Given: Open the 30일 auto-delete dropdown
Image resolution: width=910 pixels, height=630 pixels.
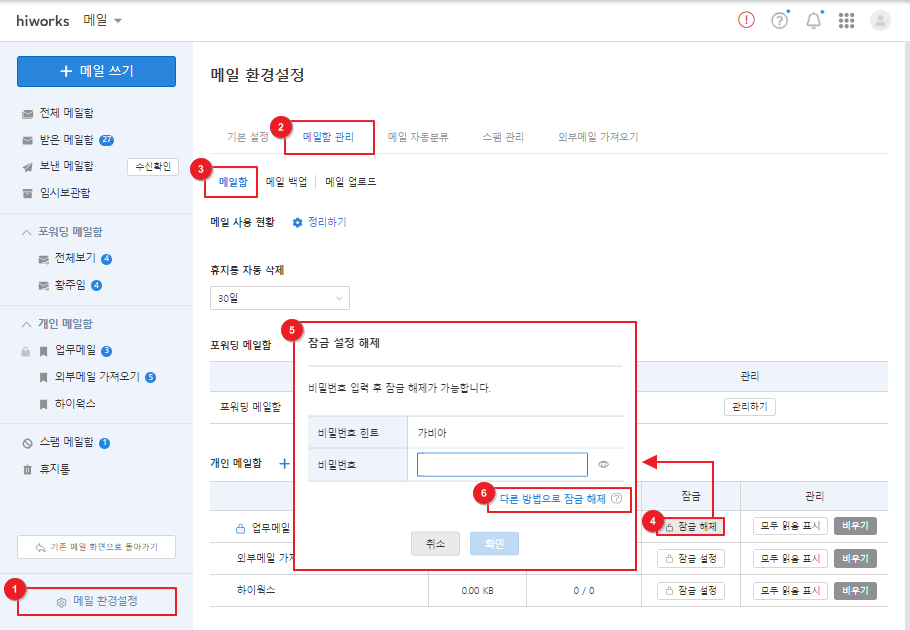Looking at the screenshot, I should click(x=280, y=298).
